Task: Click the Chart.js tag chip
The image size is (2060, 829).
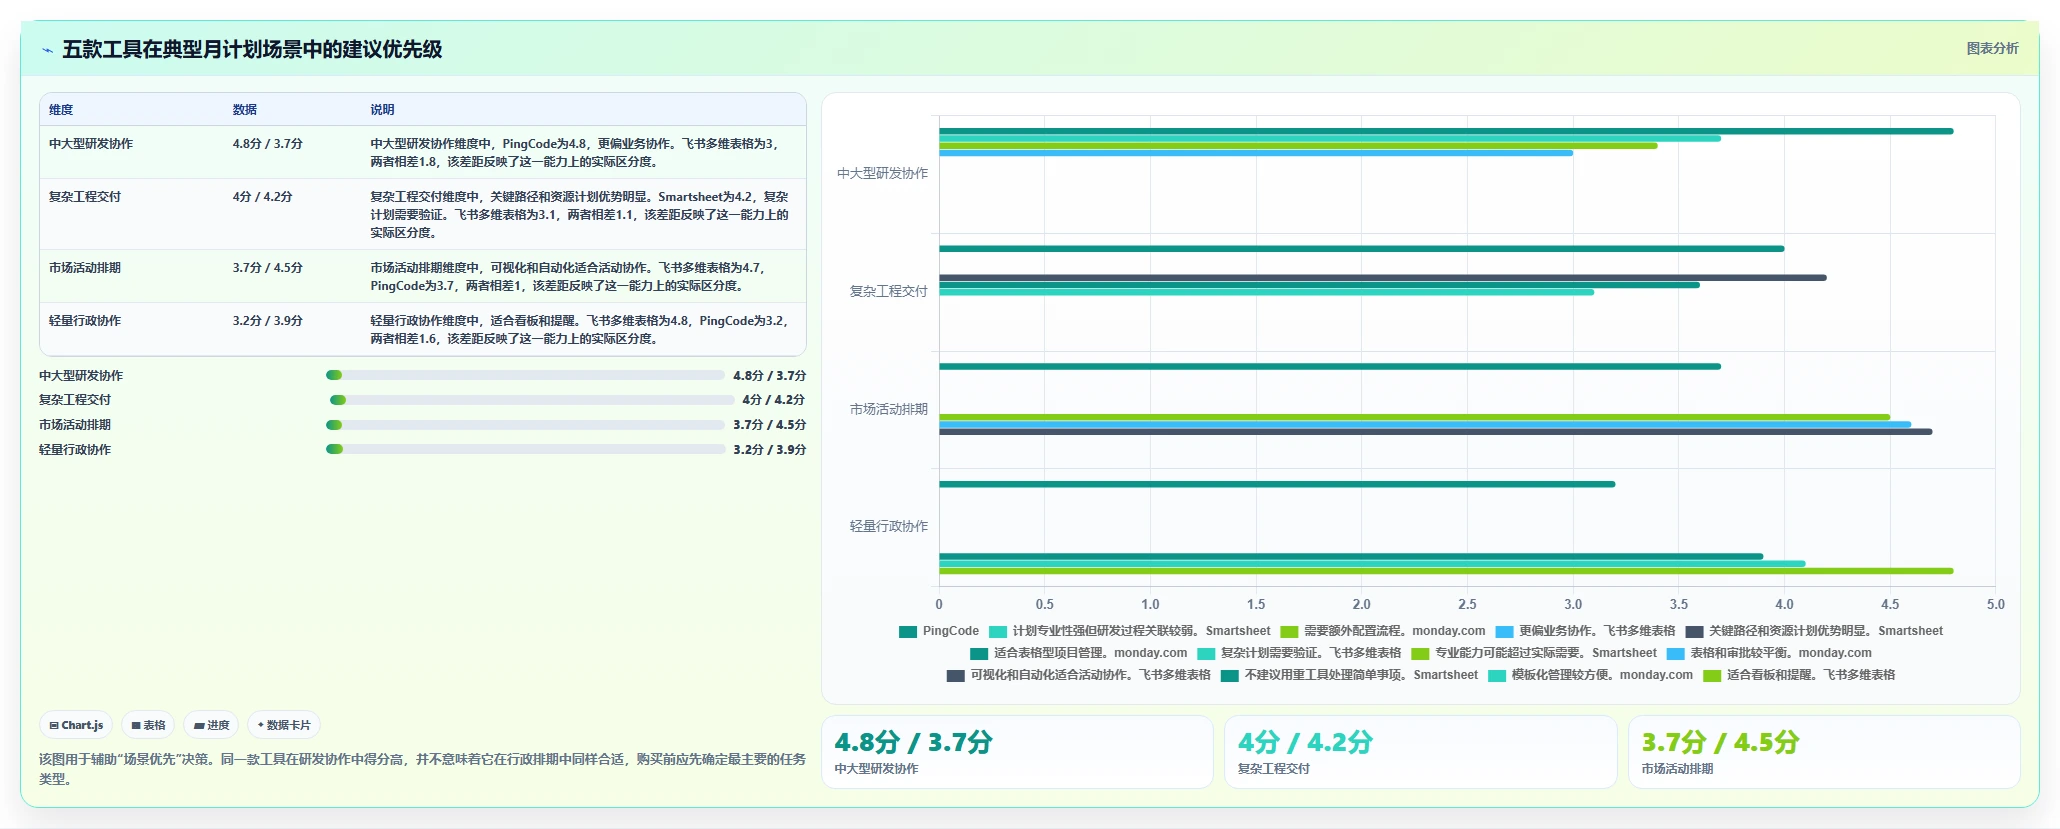Action: click(76, 725)
